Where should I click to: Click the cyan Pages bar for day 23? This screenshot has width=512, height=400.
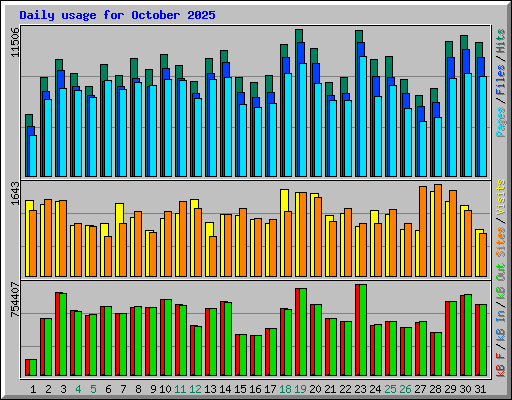tap(363, 116)
